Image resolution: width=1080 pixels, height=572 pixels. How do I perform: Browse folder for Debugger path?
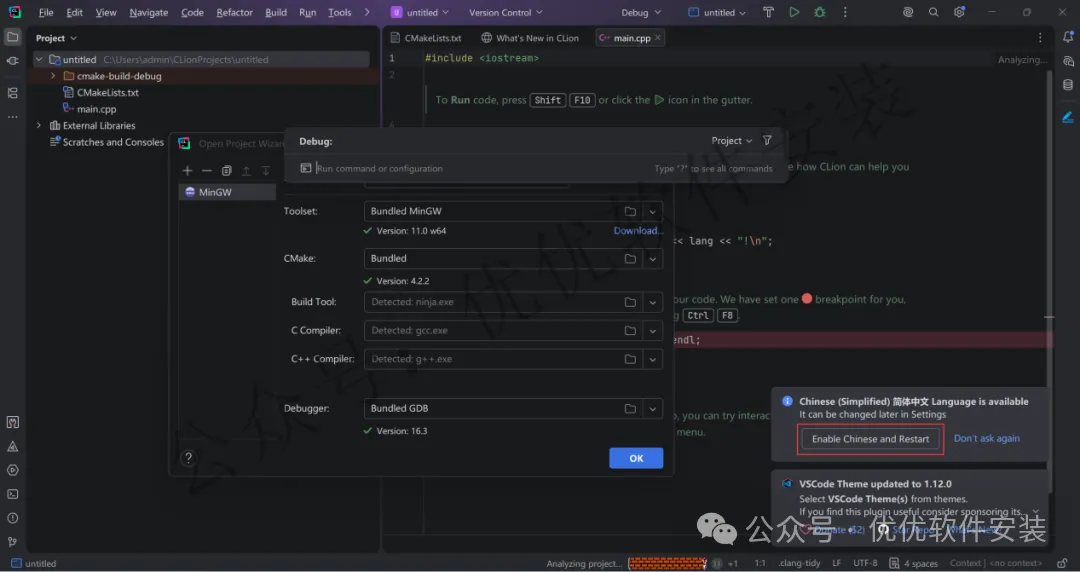(630, 409)
